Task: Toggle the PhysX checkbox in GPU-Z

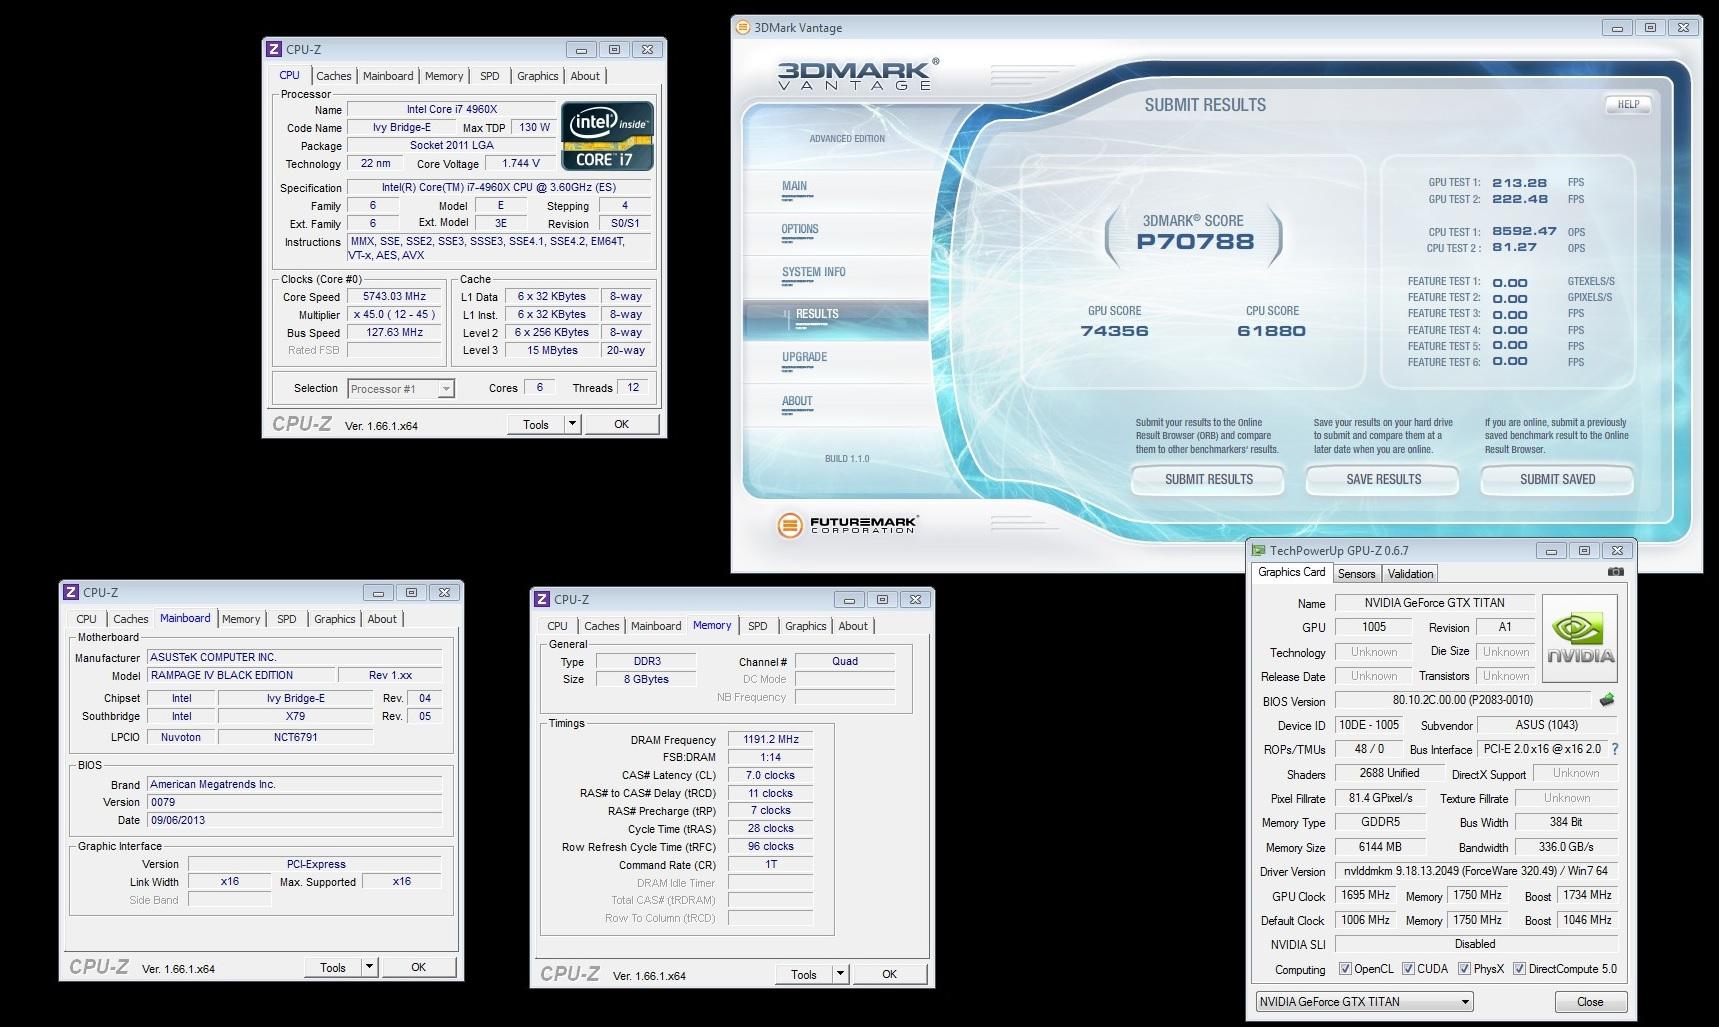Action: pos(1464,969)
